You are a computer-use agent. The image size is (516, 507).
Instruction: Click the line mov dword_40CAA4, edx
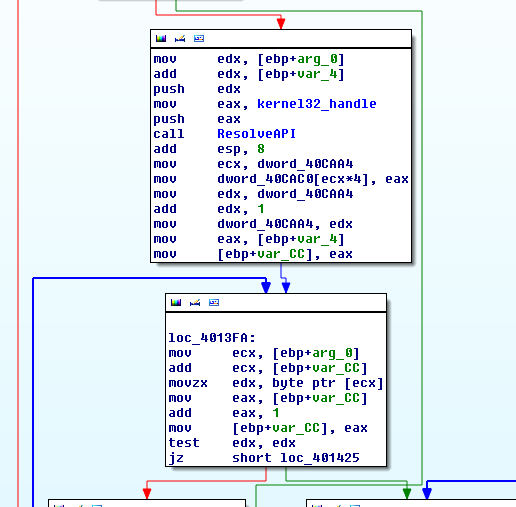tap(253, 224)
